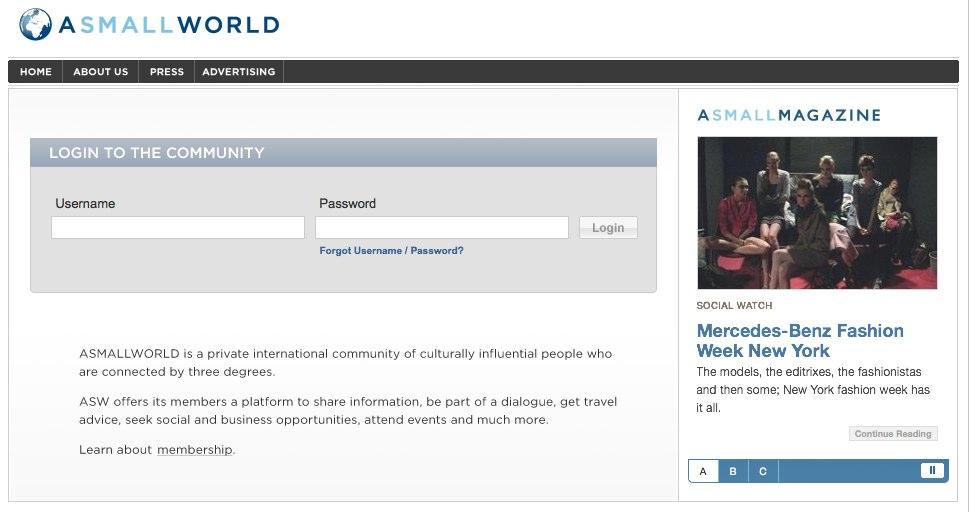Open Mercedes-Benz Fashion Week New York article
This screenshot has width=969, height=512.
click(x=799, y=340)
